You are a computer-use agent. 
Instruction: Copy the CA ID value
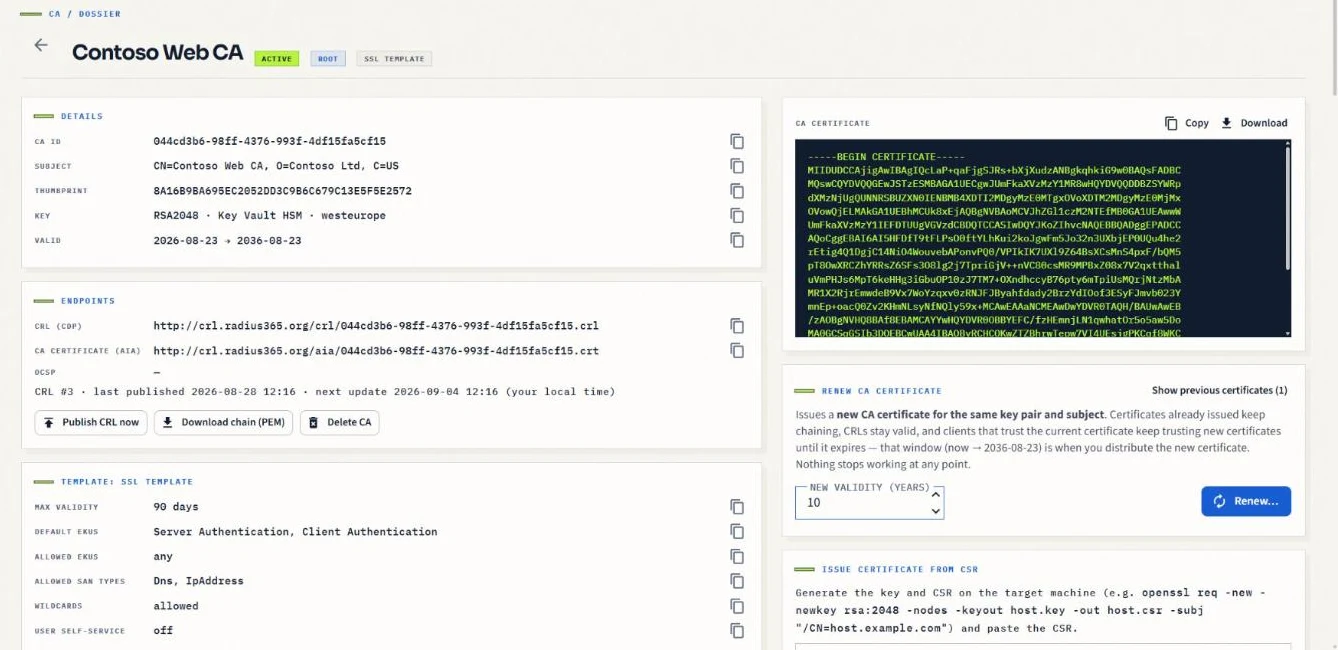click(x=737, y=141)
